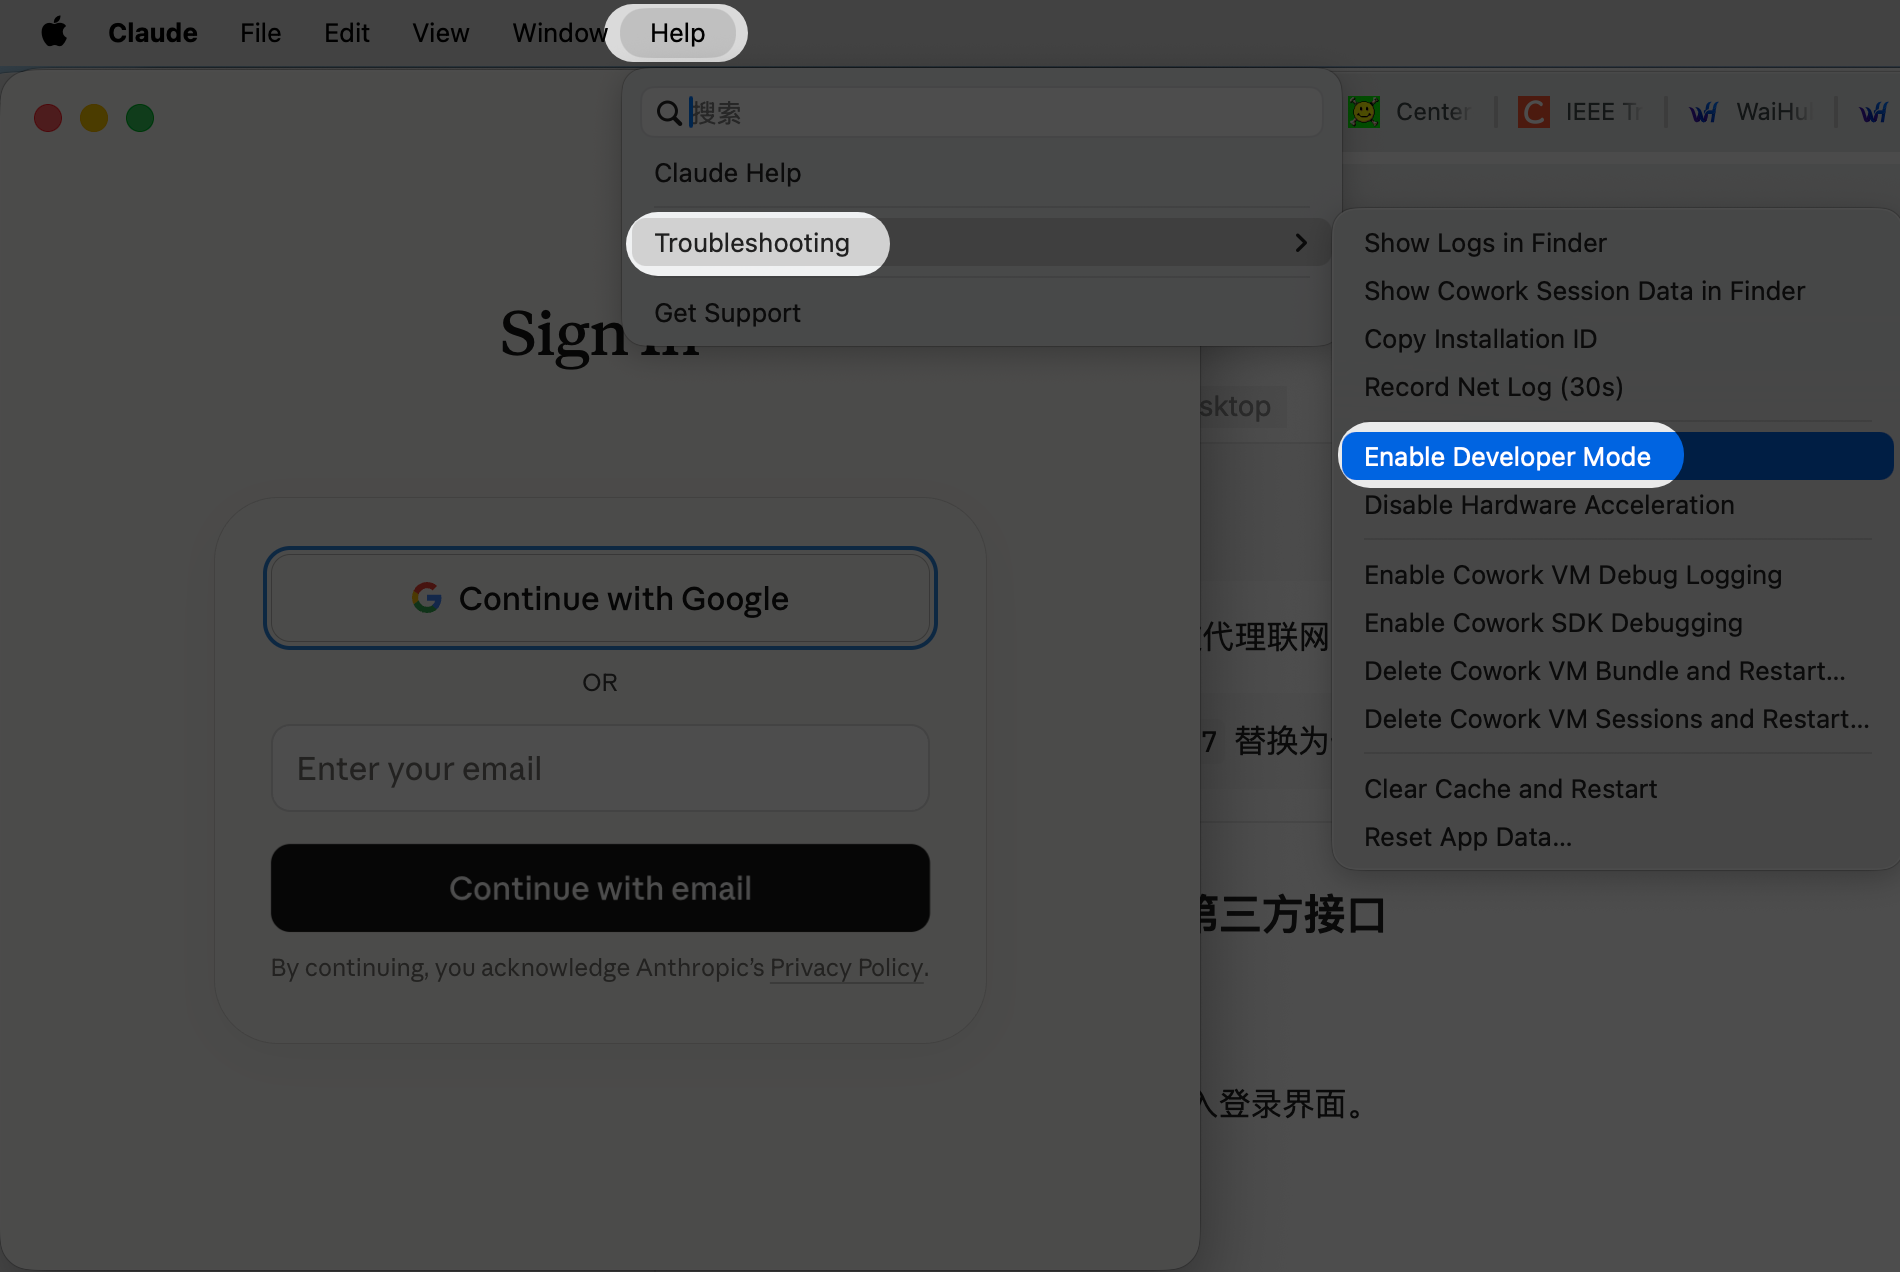Select Show Cowork Session Data in Finder

click(x=1615, y=291)
